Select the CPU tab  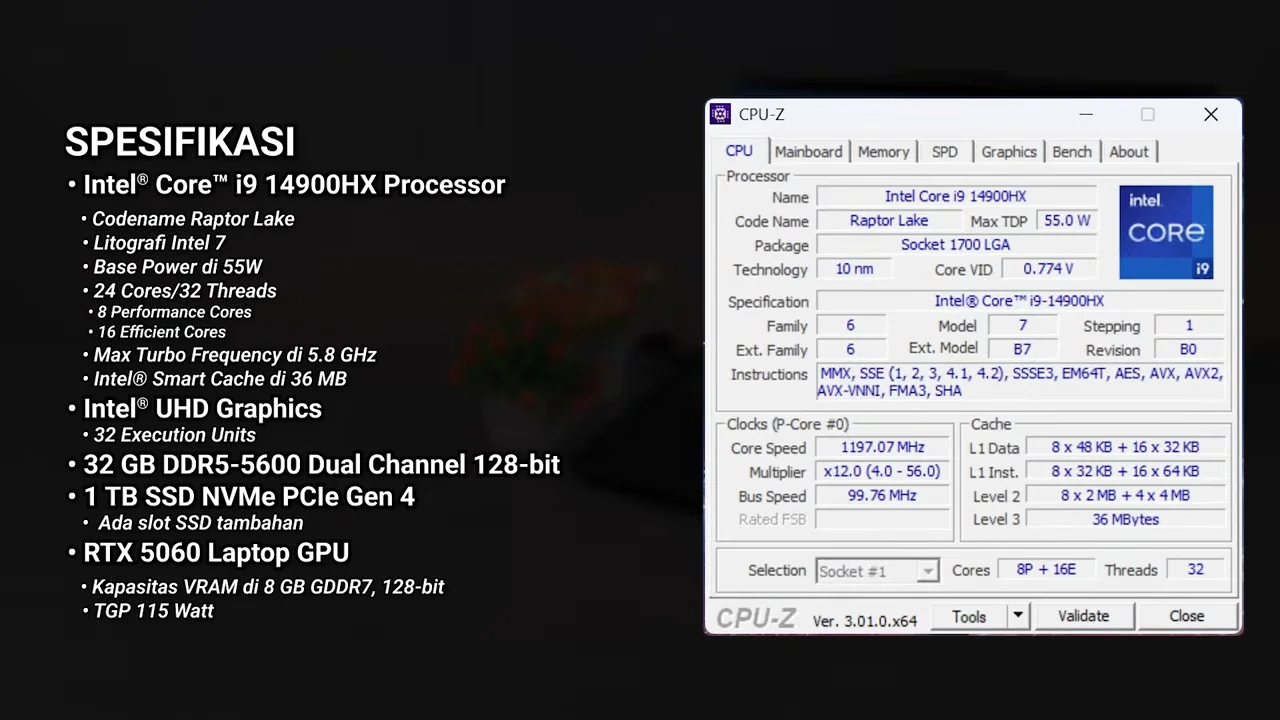(739, 151)
